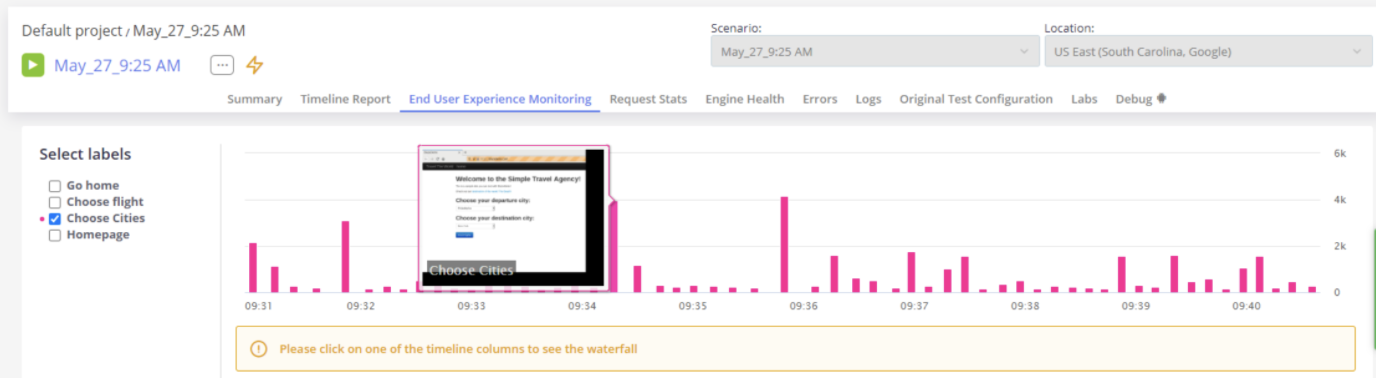The width and height of the screenshot is (1376, 382).
Task: Switch to the Timeline Report tab
Action: [x=345, y=99]
